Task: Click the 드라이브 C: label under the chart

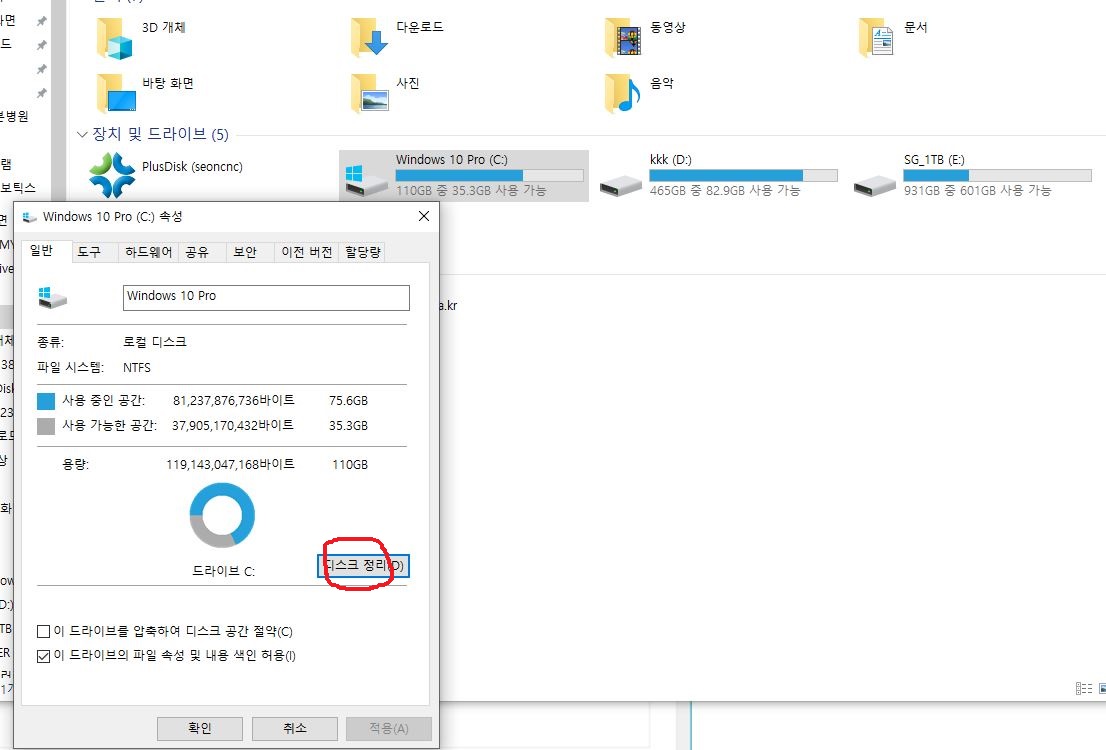Action: pos(224,571)
